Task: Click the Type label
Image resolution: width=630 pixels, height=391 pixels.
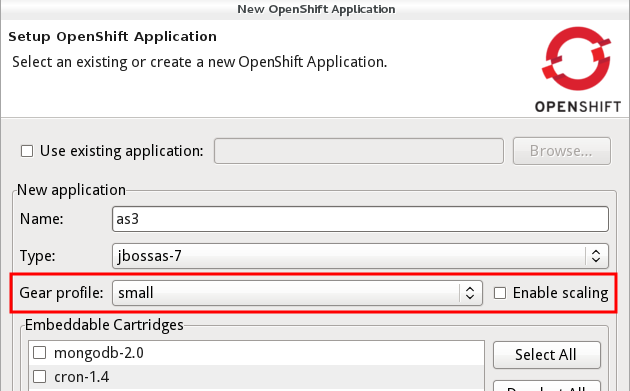Action: (37, 256)
